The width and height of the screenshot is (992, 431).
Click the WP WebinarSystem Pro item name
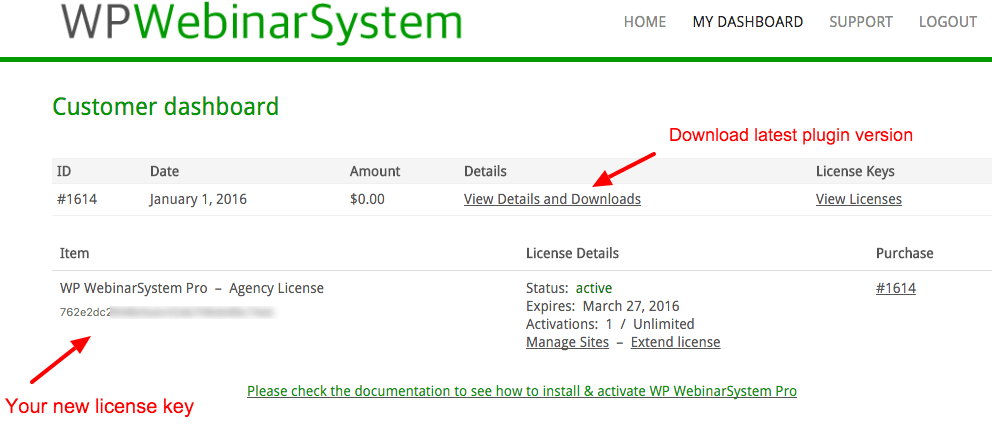pyautogui.click(x=134, y=288)
